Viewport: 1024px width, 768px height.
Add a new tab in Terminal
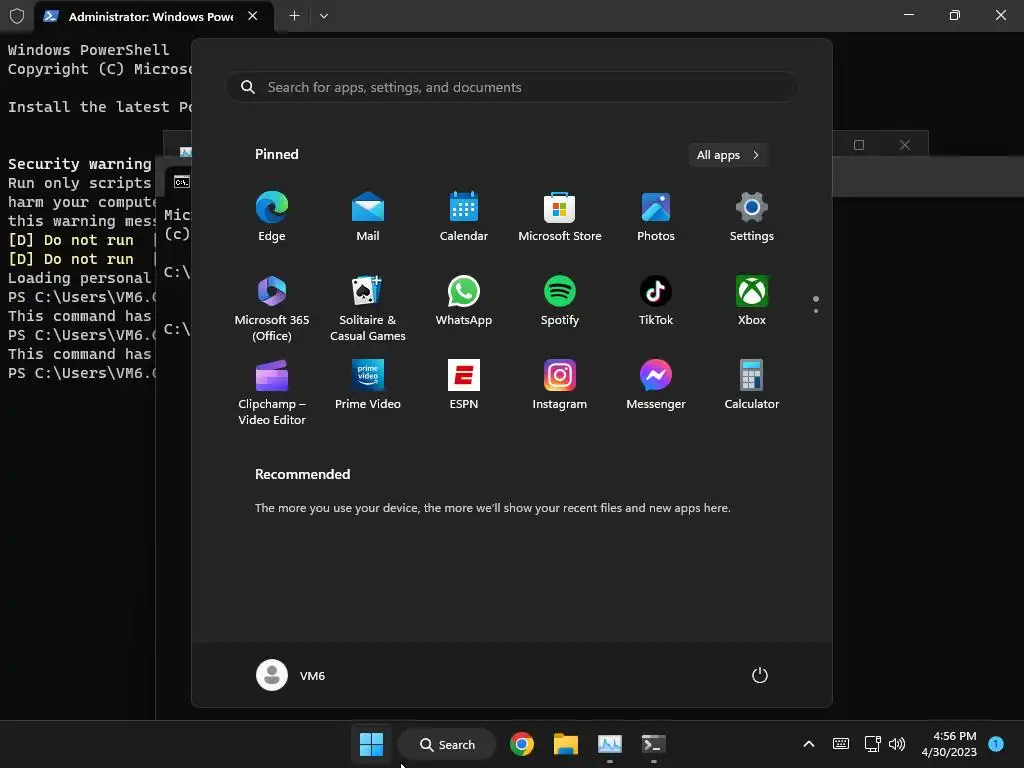click(295, 16)
